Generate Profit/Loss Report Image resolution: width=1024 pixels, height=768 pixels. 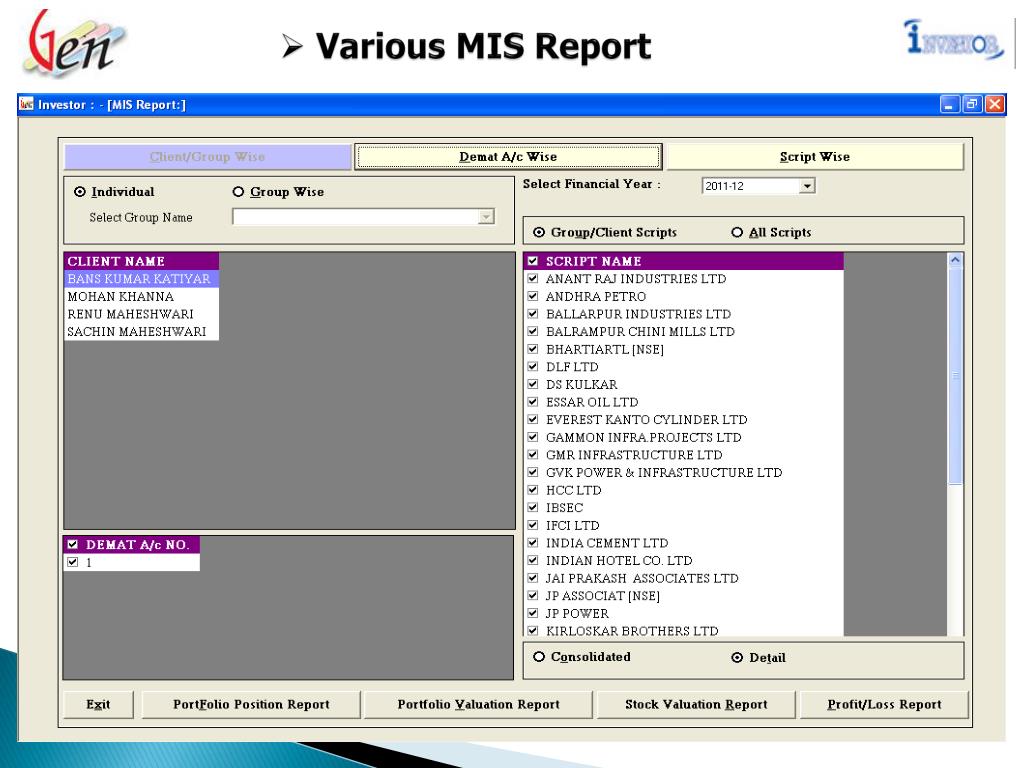tap(884, 705)
